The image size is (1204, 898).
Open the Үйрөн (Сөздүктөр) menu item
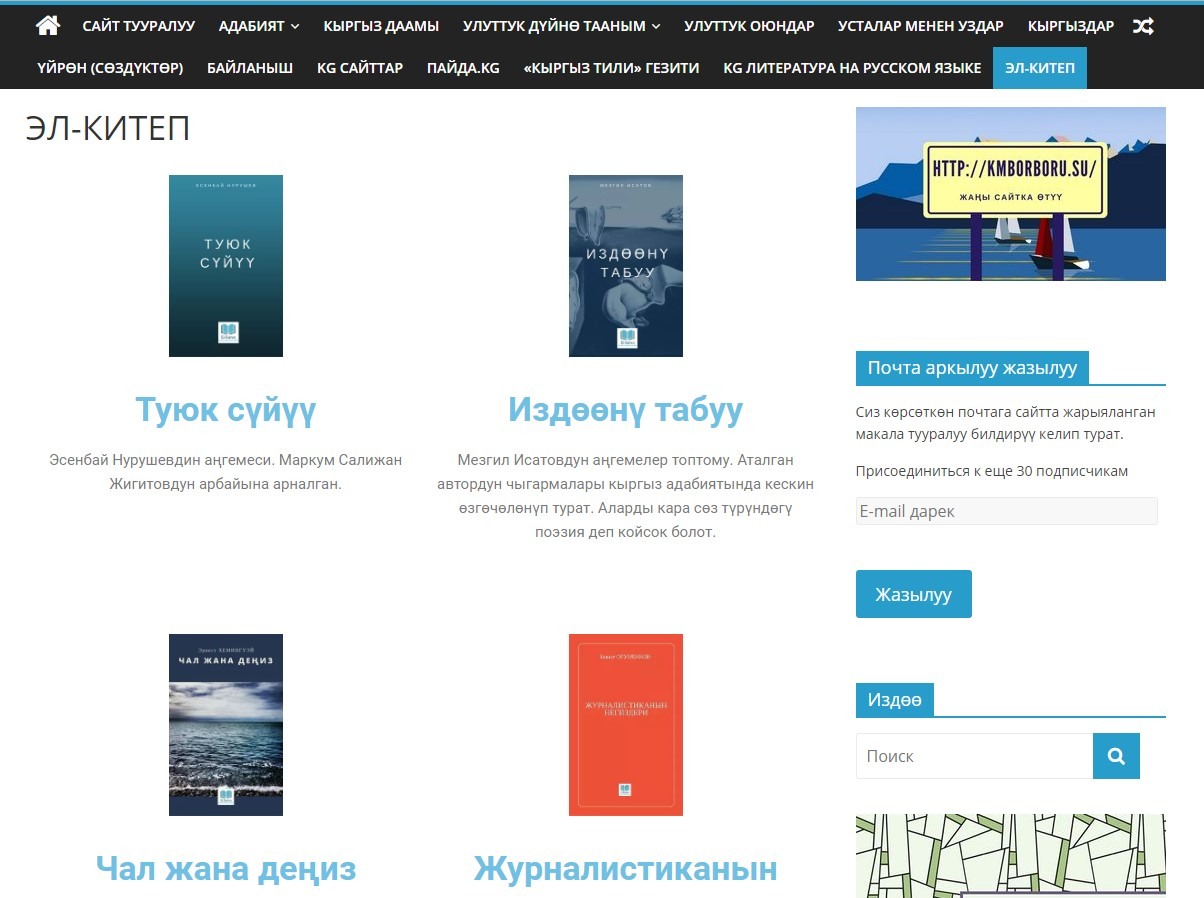tap(110, 68)
